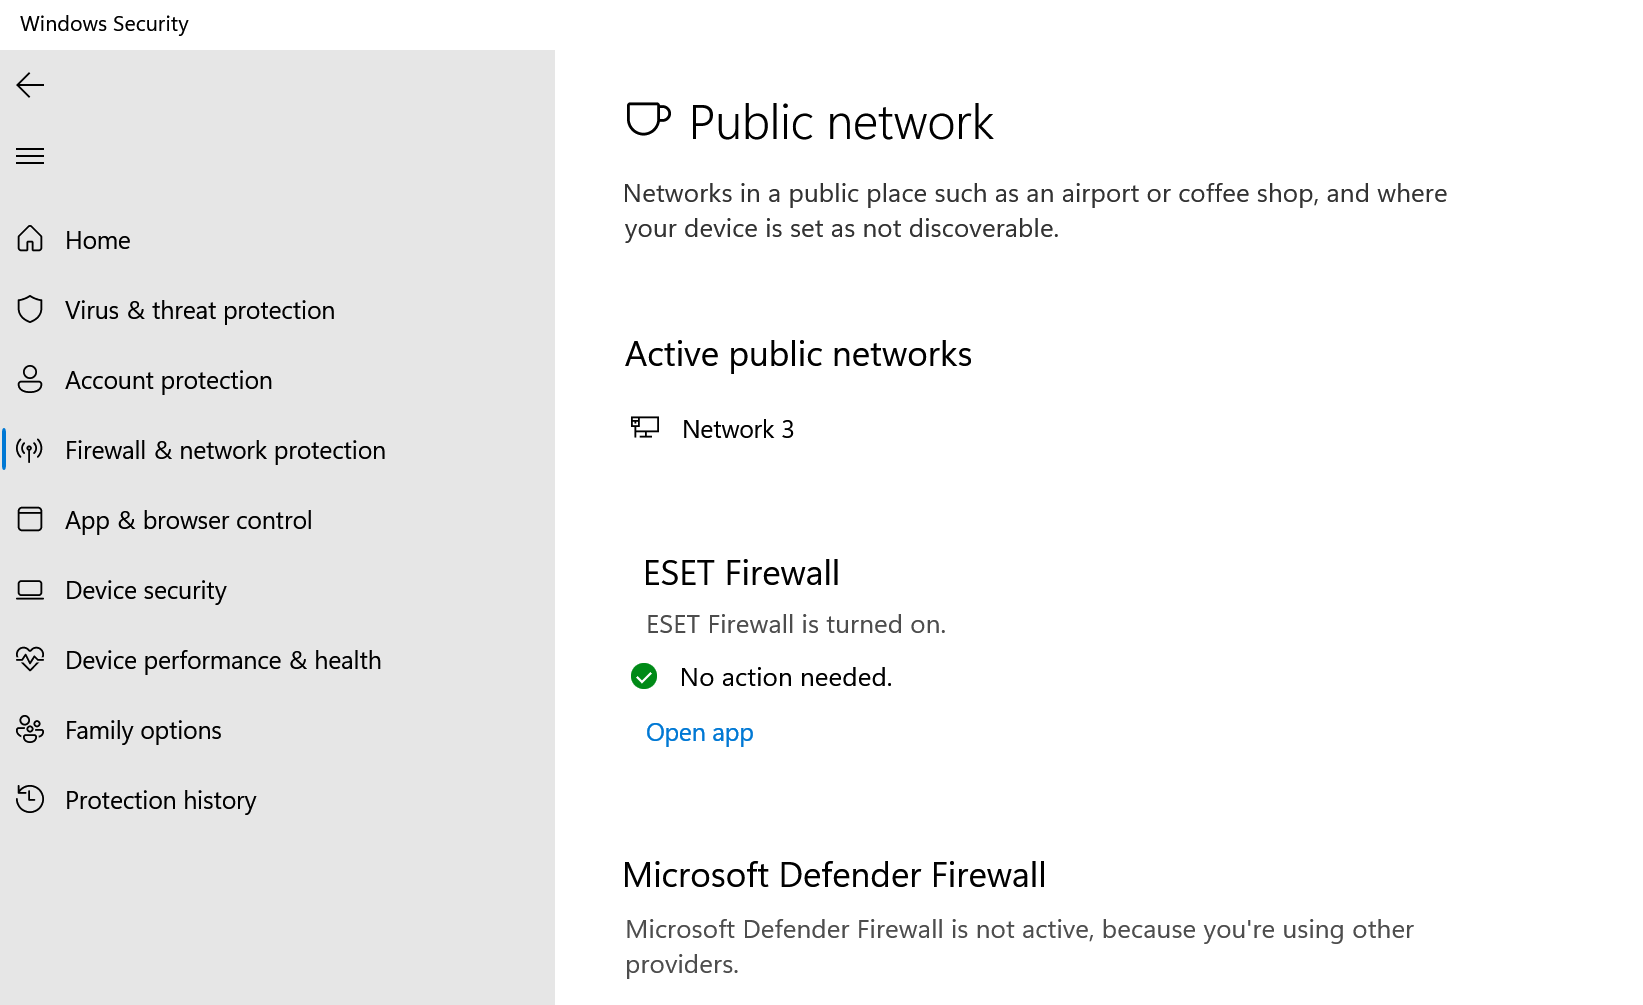Click the Home house icon
1643x1005 pixels.
pos(30,239)
